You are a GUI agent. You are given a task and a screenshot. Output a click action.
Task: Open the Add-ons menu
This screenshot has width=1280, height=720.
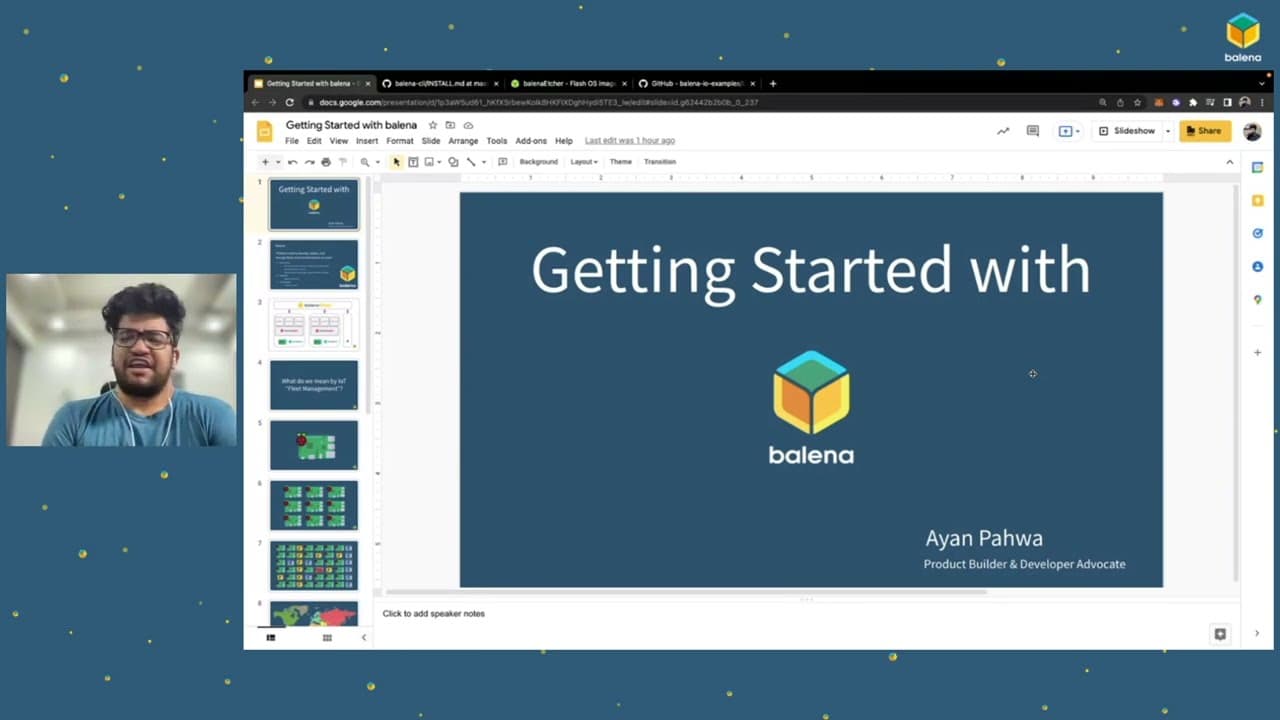pyautogui.click(x=531, y=141)
